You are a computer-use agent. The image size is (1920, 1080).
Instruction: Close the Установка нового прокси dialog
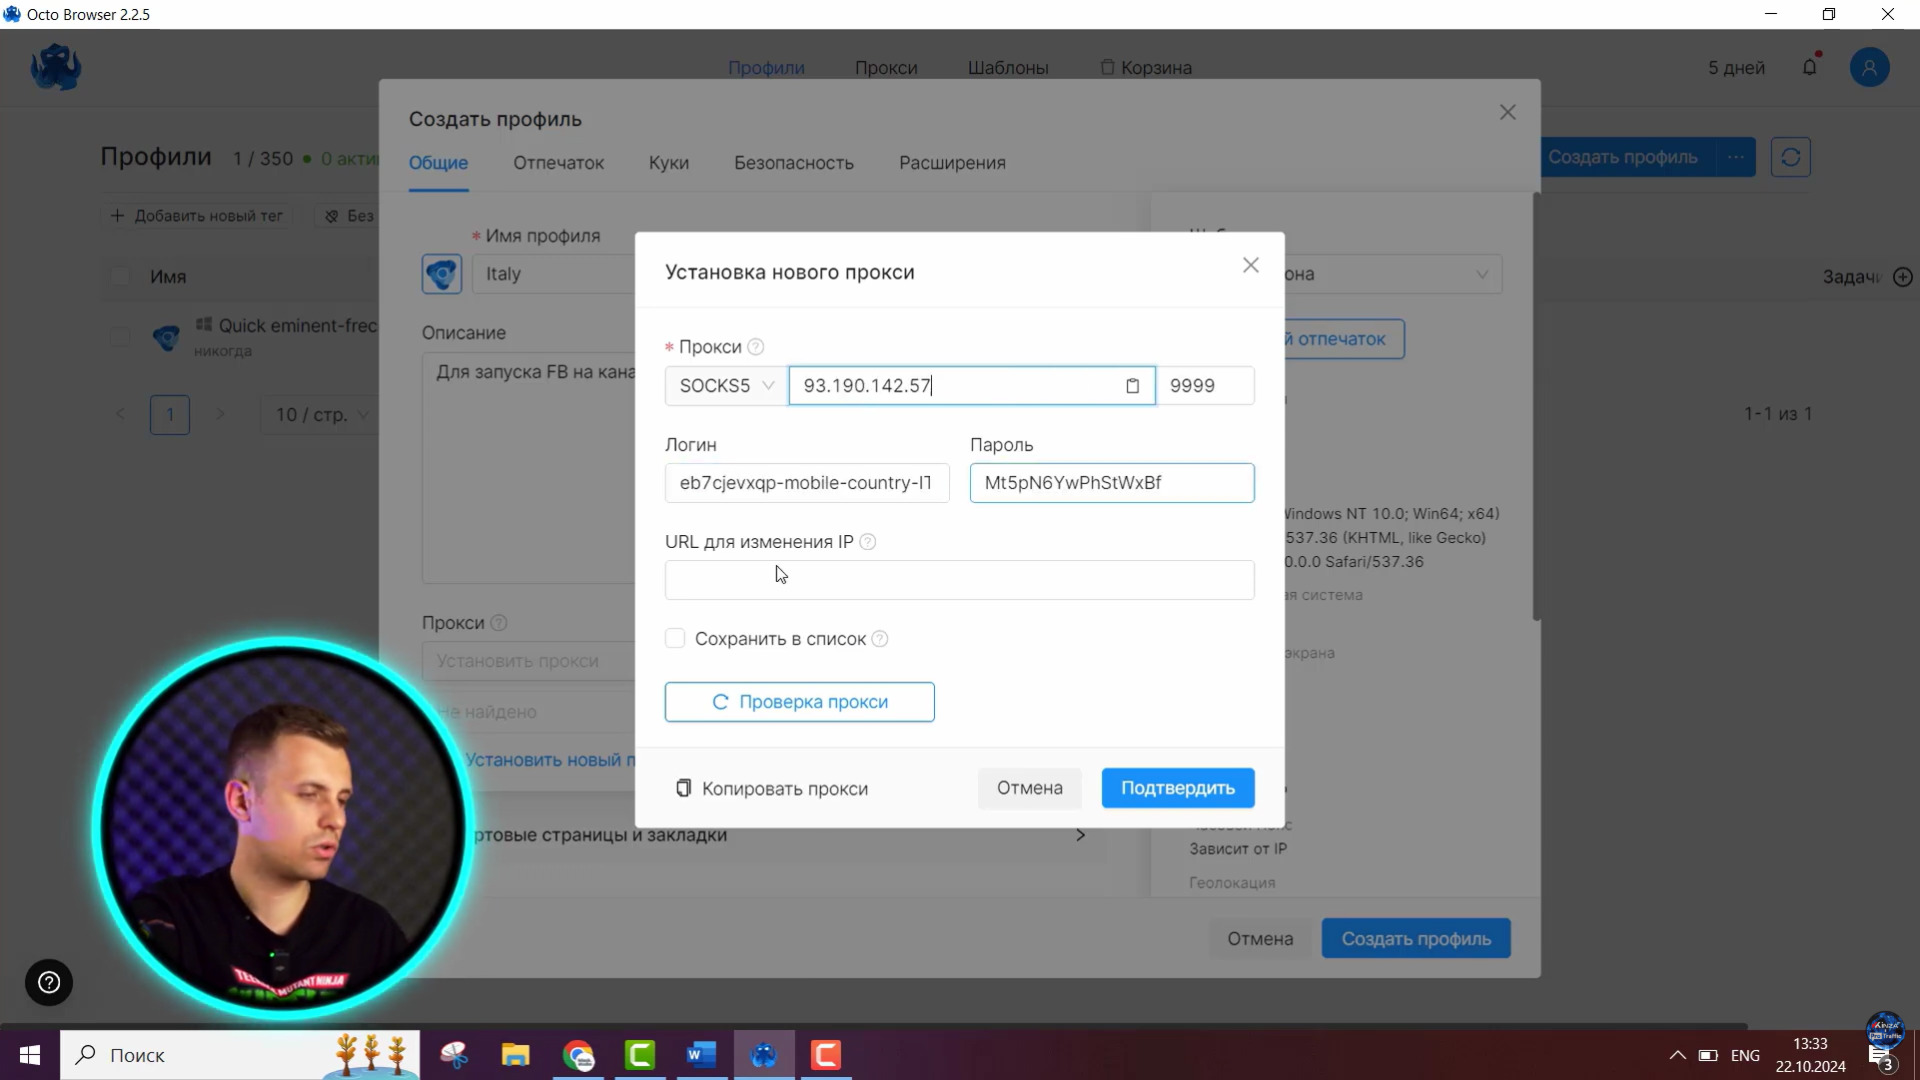click(x=1250, y=265)
